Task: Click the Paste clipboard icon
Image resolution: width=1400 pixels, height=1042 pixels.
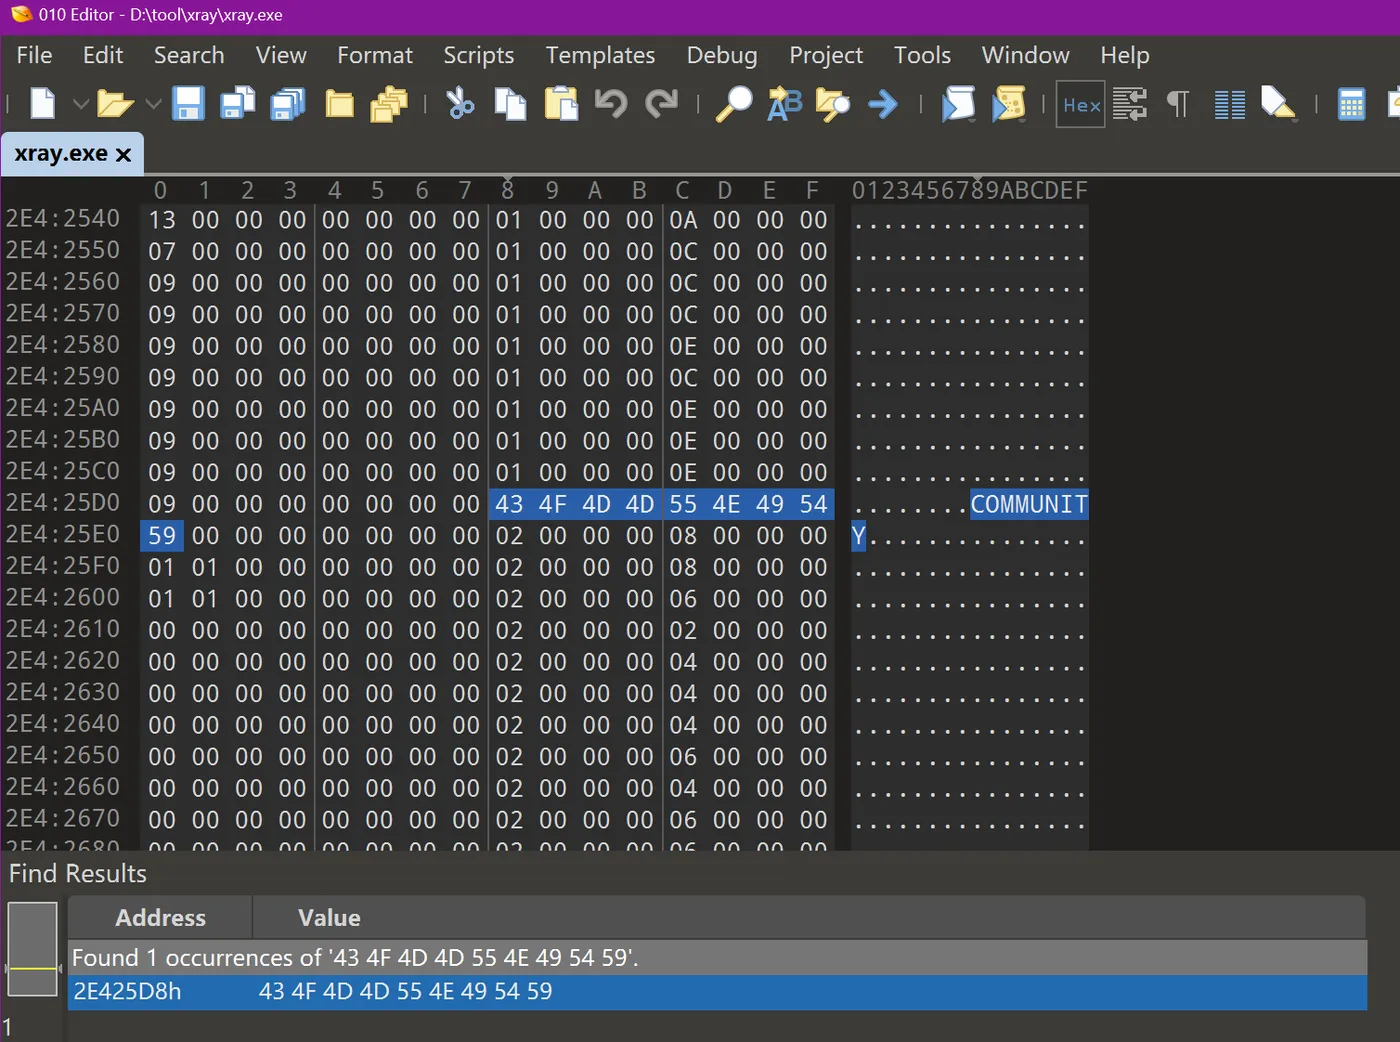Action: (x=561, y=104)
